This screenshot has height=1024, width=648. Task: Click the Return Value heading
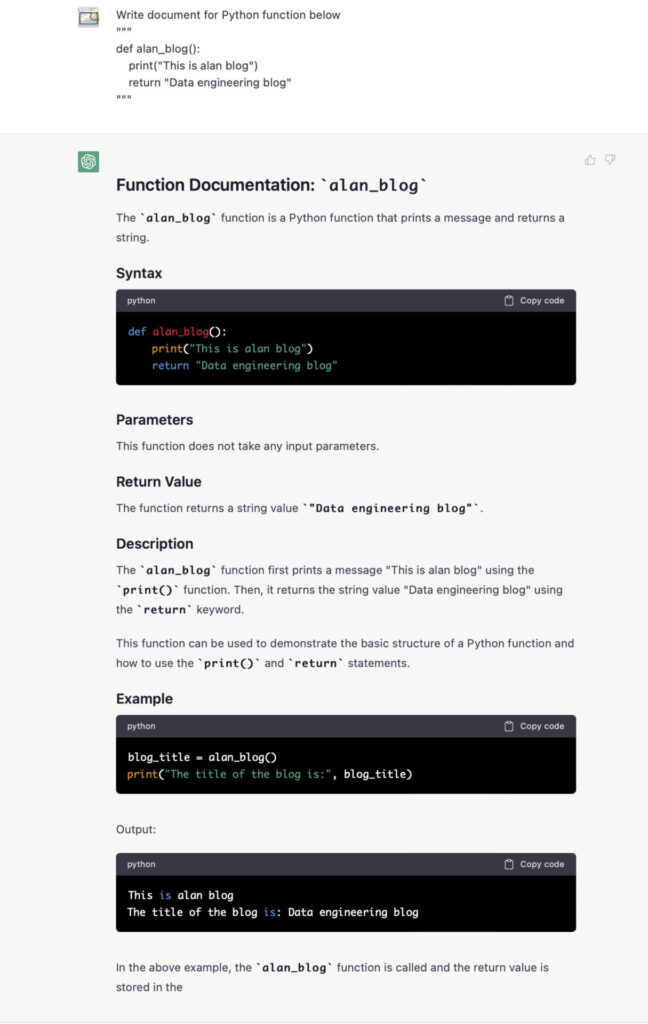pos(159,482)
